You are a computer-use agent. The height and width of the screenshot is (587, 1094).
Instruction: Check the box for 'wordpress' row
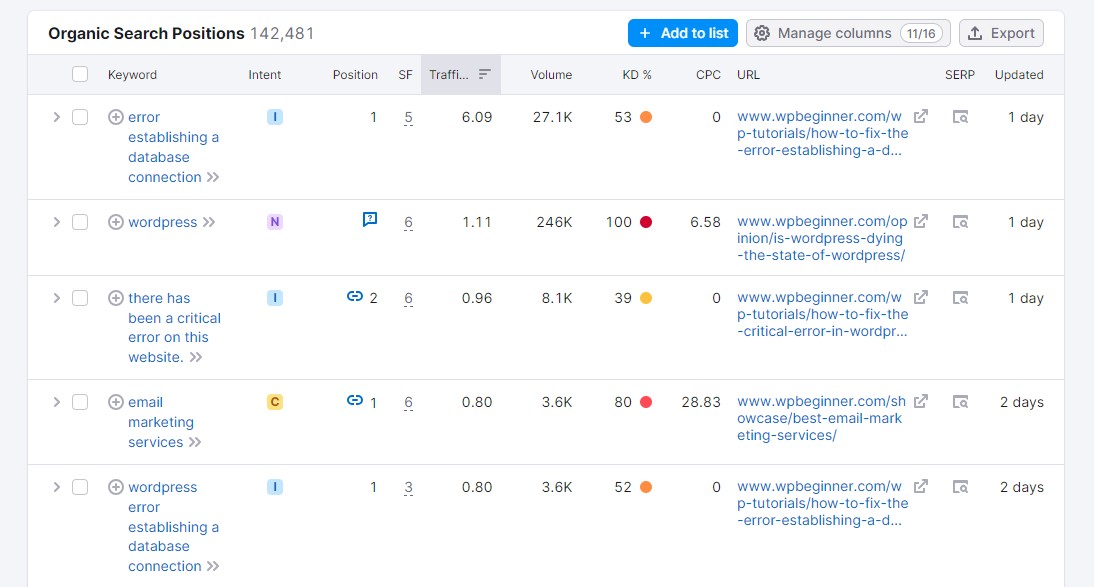pos(80,222)
